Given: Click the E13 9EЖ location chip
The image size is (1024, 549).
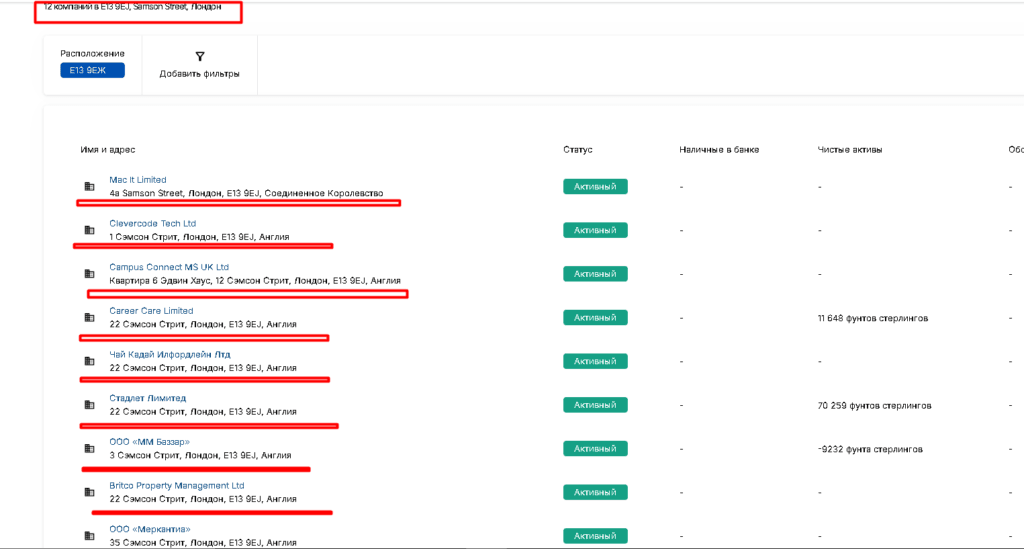Looking at the screenshot, I should click(x=93, y=71).
